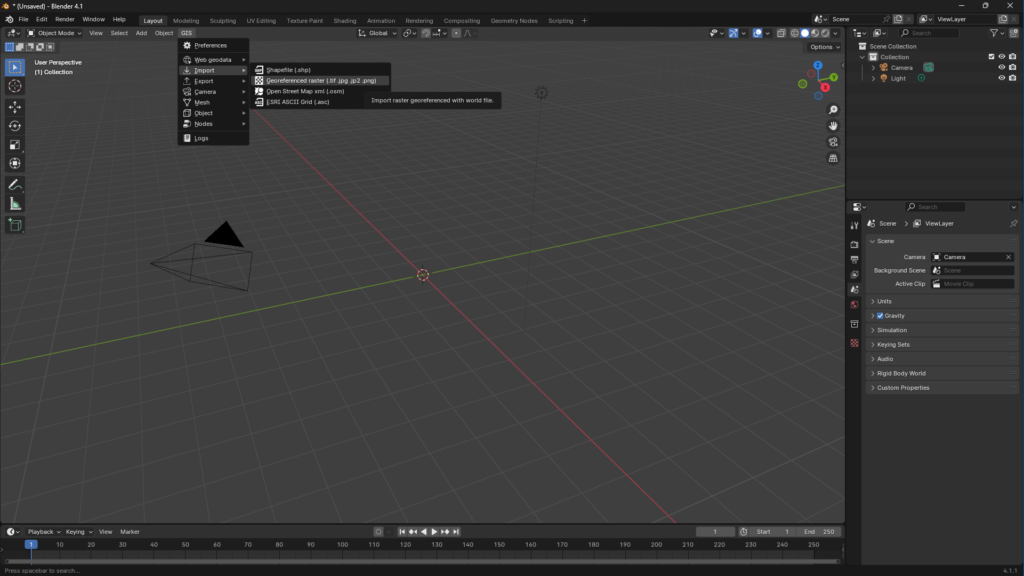Select the Scale tool
This screenshot has height=576, width=1024.
15,145
